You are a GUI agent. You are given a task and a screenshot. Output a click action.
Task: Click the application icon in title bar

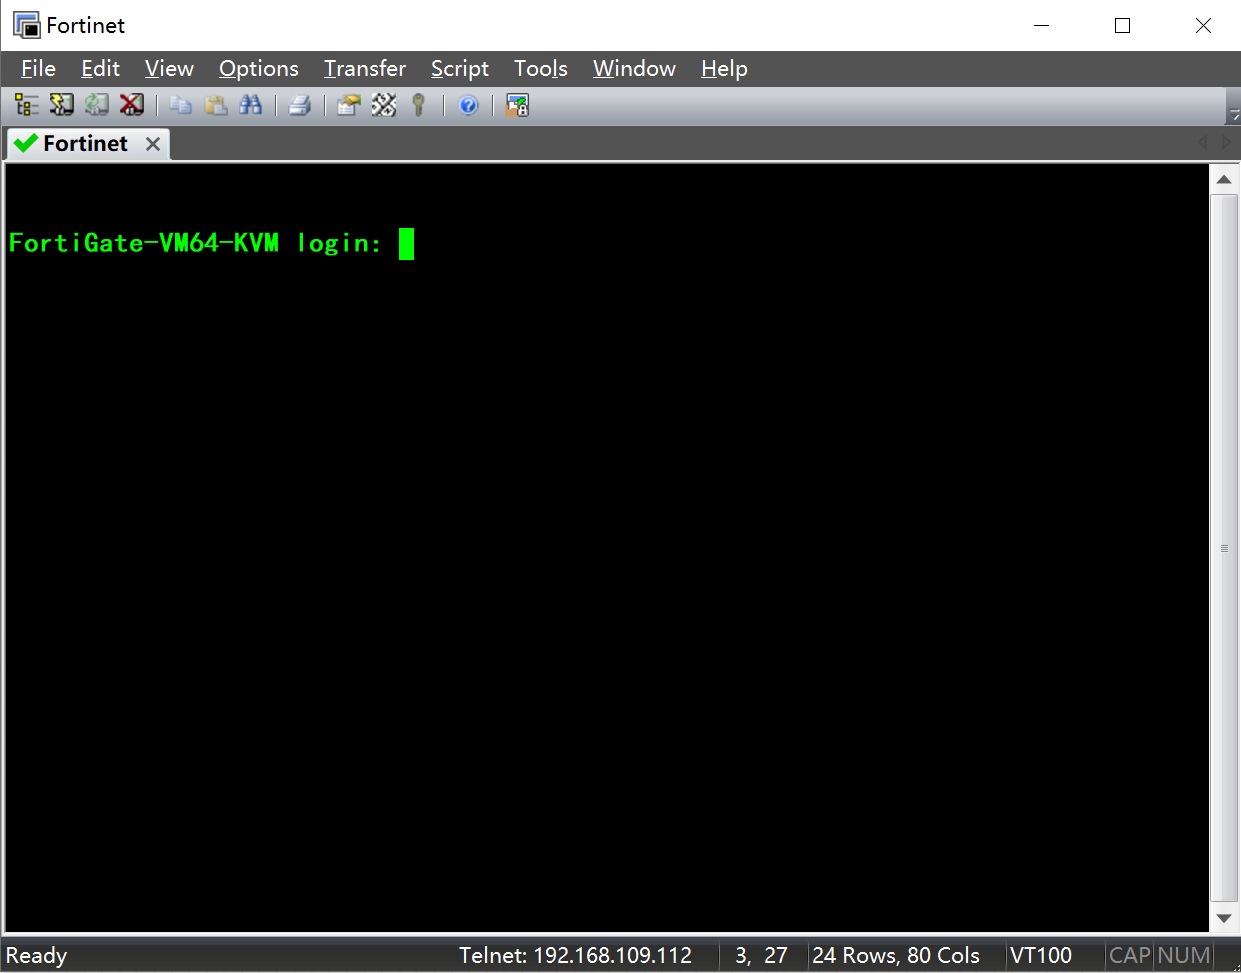point(26,25)
